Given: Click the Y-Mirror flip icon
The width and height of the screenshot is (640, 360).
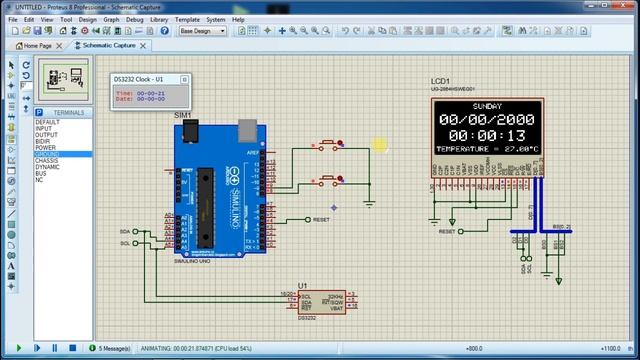Looking at the screenshot, I should [x=26, y=109].
